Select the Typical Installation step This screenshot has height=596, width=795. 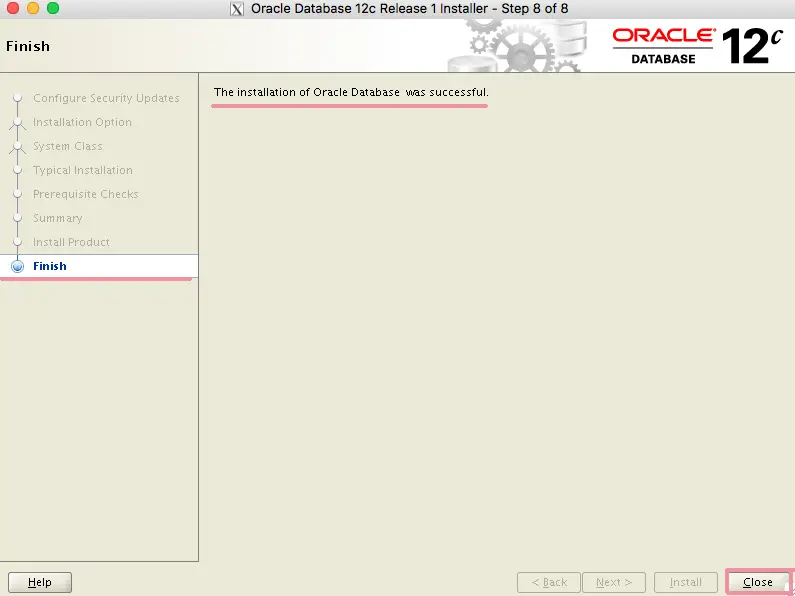coord(83,170)
